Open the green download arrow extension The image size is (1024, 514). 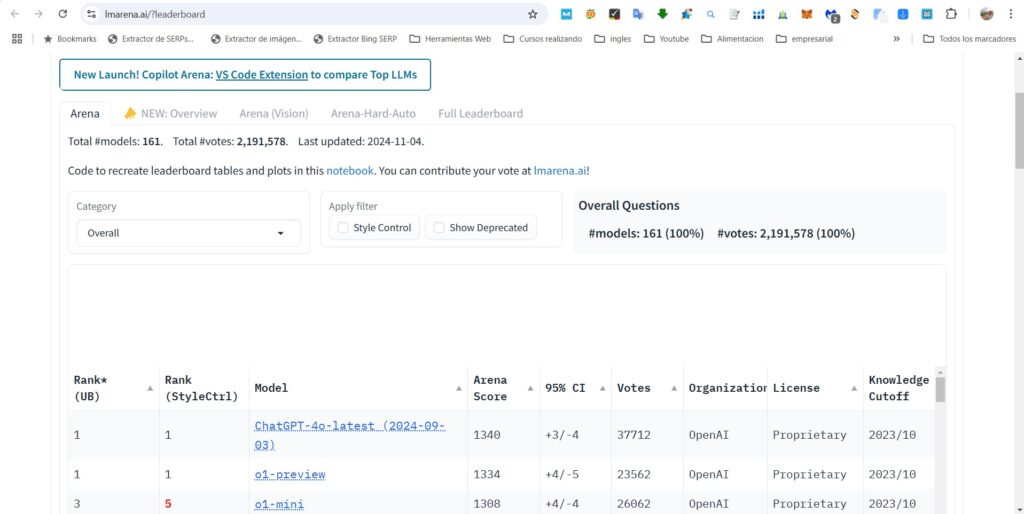coord(662,14)
